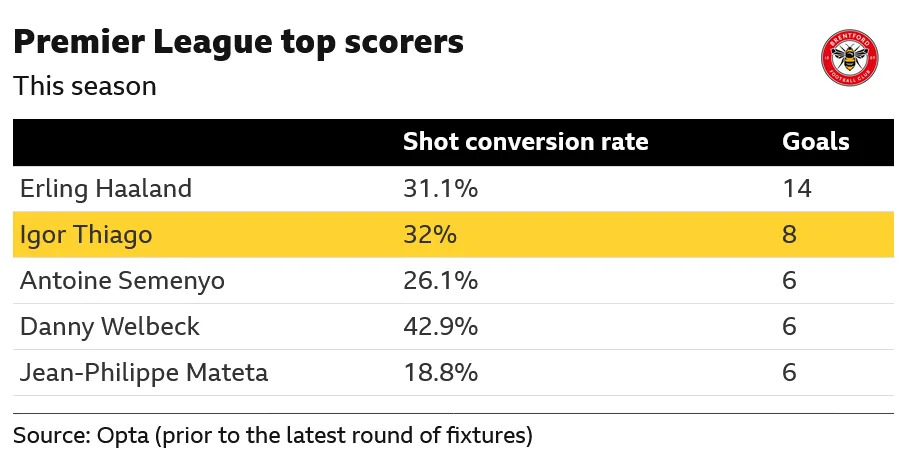The image size is (909, 459).
Task: Click the highlighted Igor Thiago name
Action: pos(82,235)
